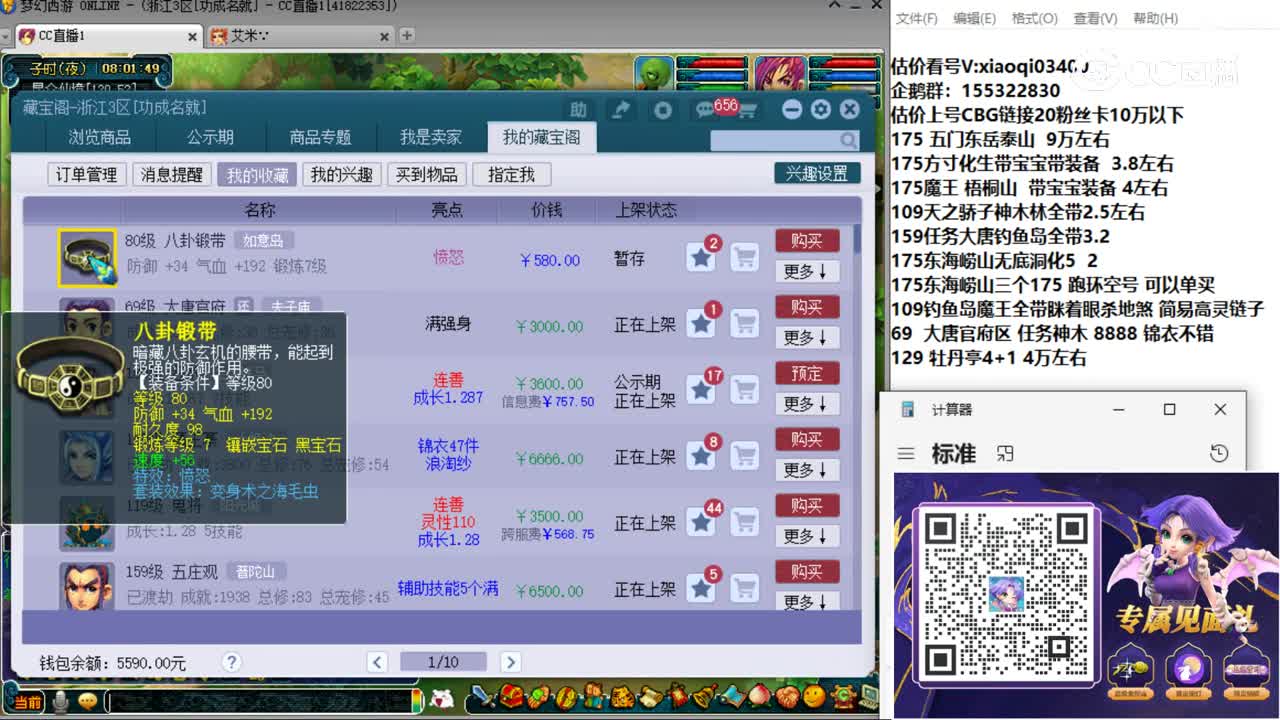Click the bell icon in game toolbar

[x=705, y=695]
